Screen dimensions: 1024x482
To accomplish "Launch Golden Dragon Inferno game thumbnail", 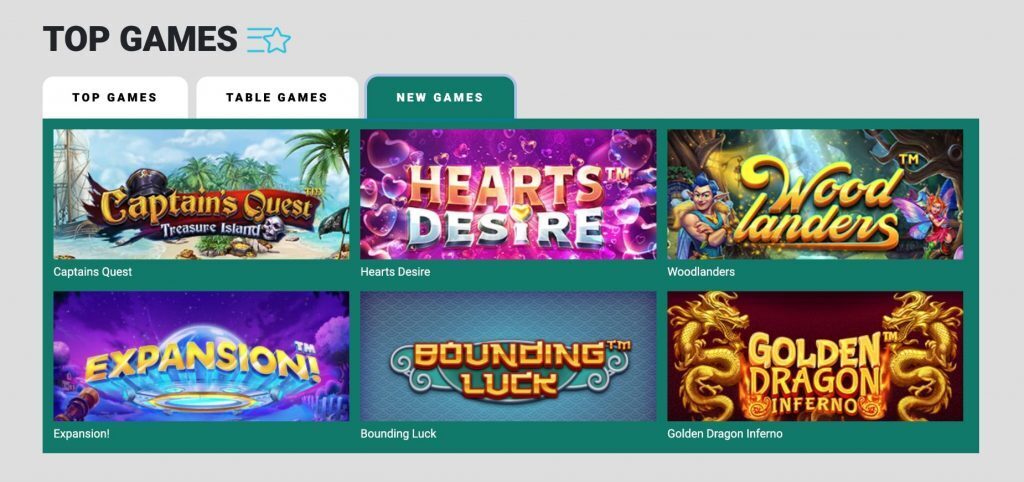I will point(815,356).
